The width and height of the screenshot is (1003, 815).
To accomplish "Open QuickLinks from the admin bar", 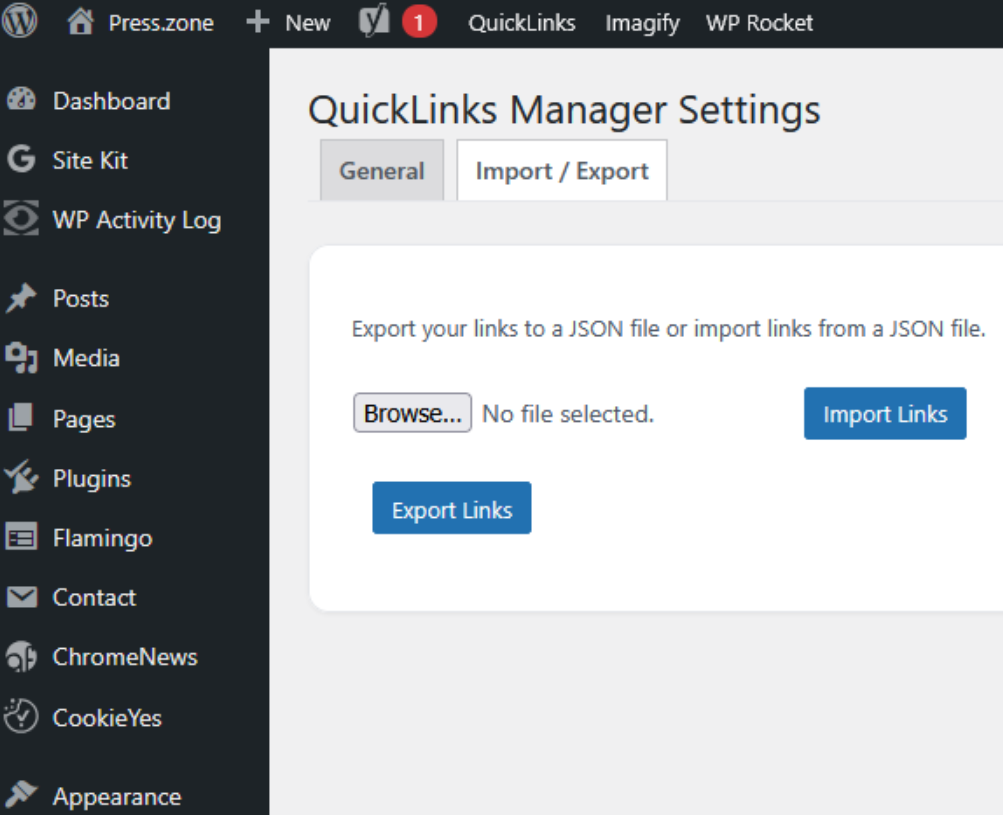I will [x=521, y=21].
